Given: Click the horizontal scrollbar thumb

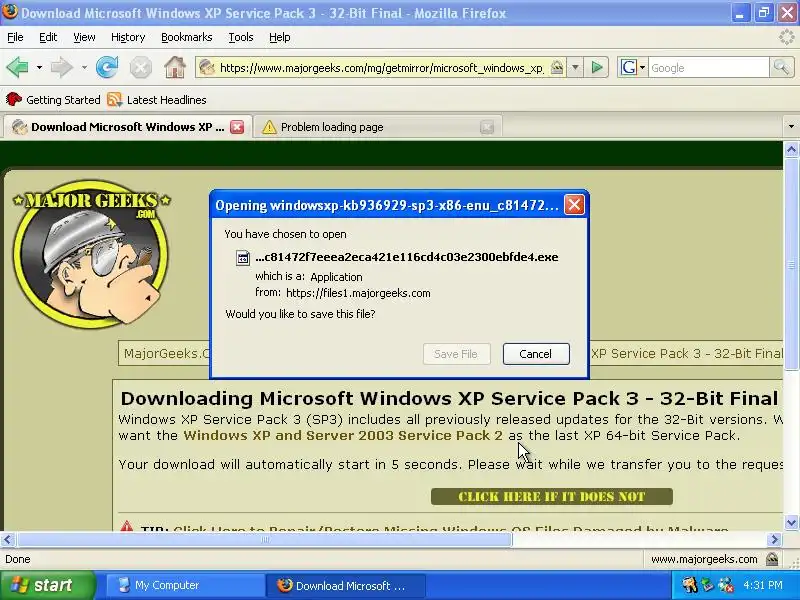Looking at the screenshot, I should tap(264, 539).
